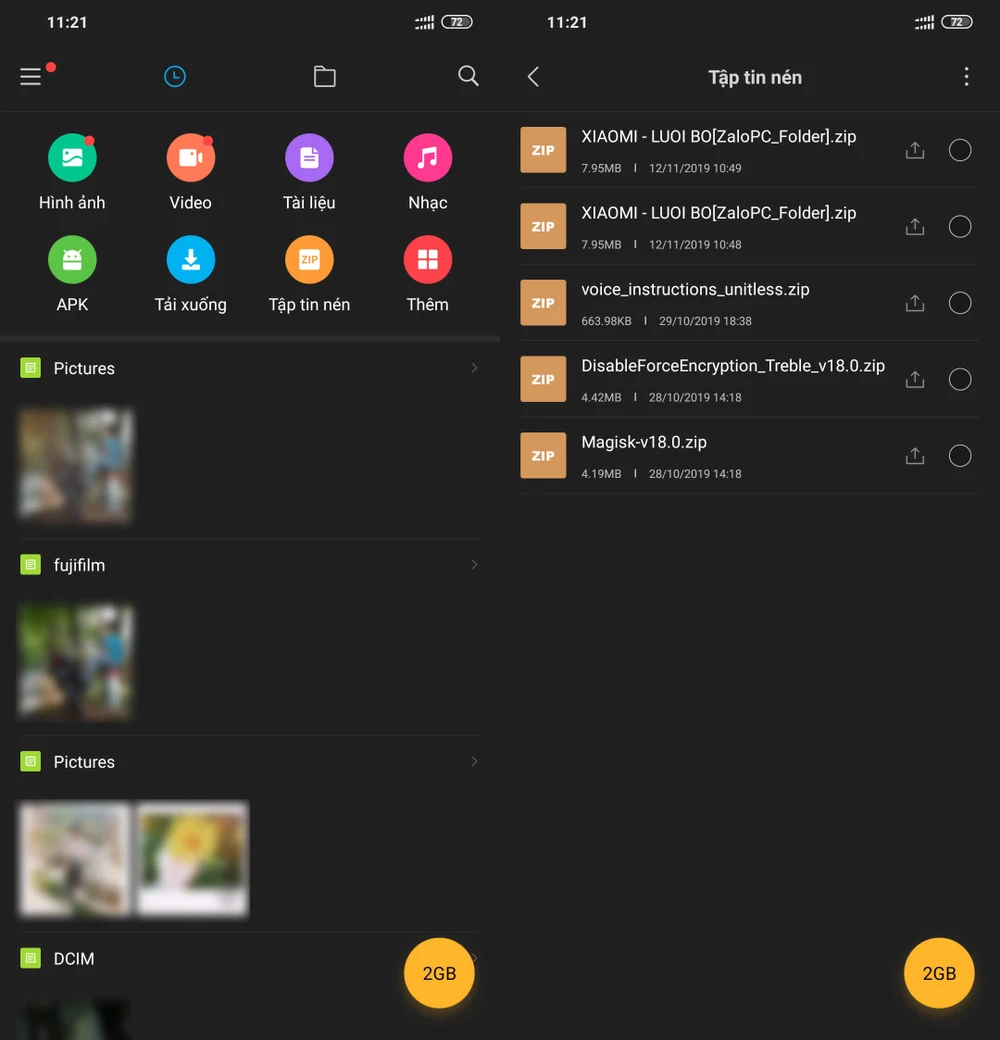Screen dimensions: 1000x1040
Task: Expand the first Pictures folder chevron
Action: [x=474, y=368]
